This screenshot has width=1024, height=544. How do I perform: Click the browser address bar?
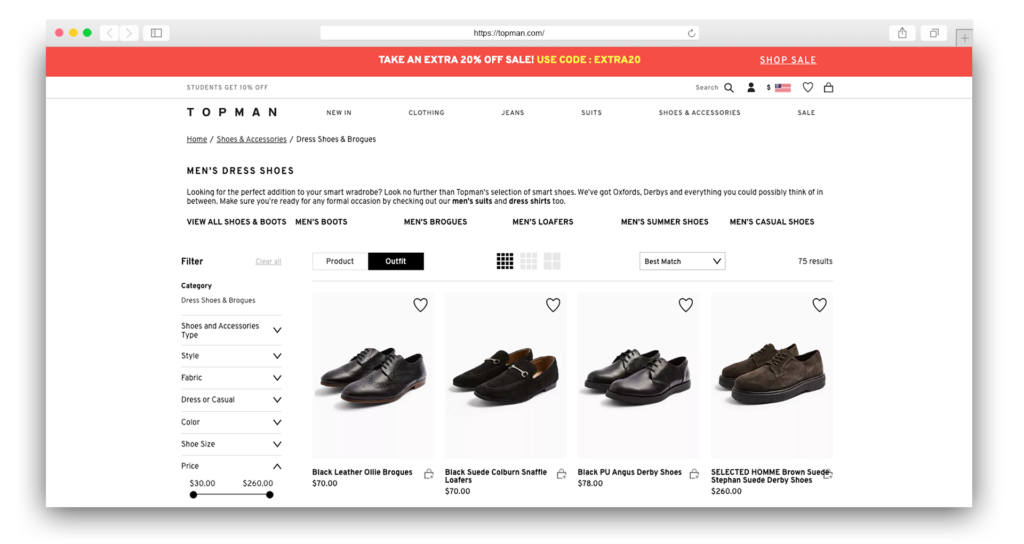[x=509, y=33]
